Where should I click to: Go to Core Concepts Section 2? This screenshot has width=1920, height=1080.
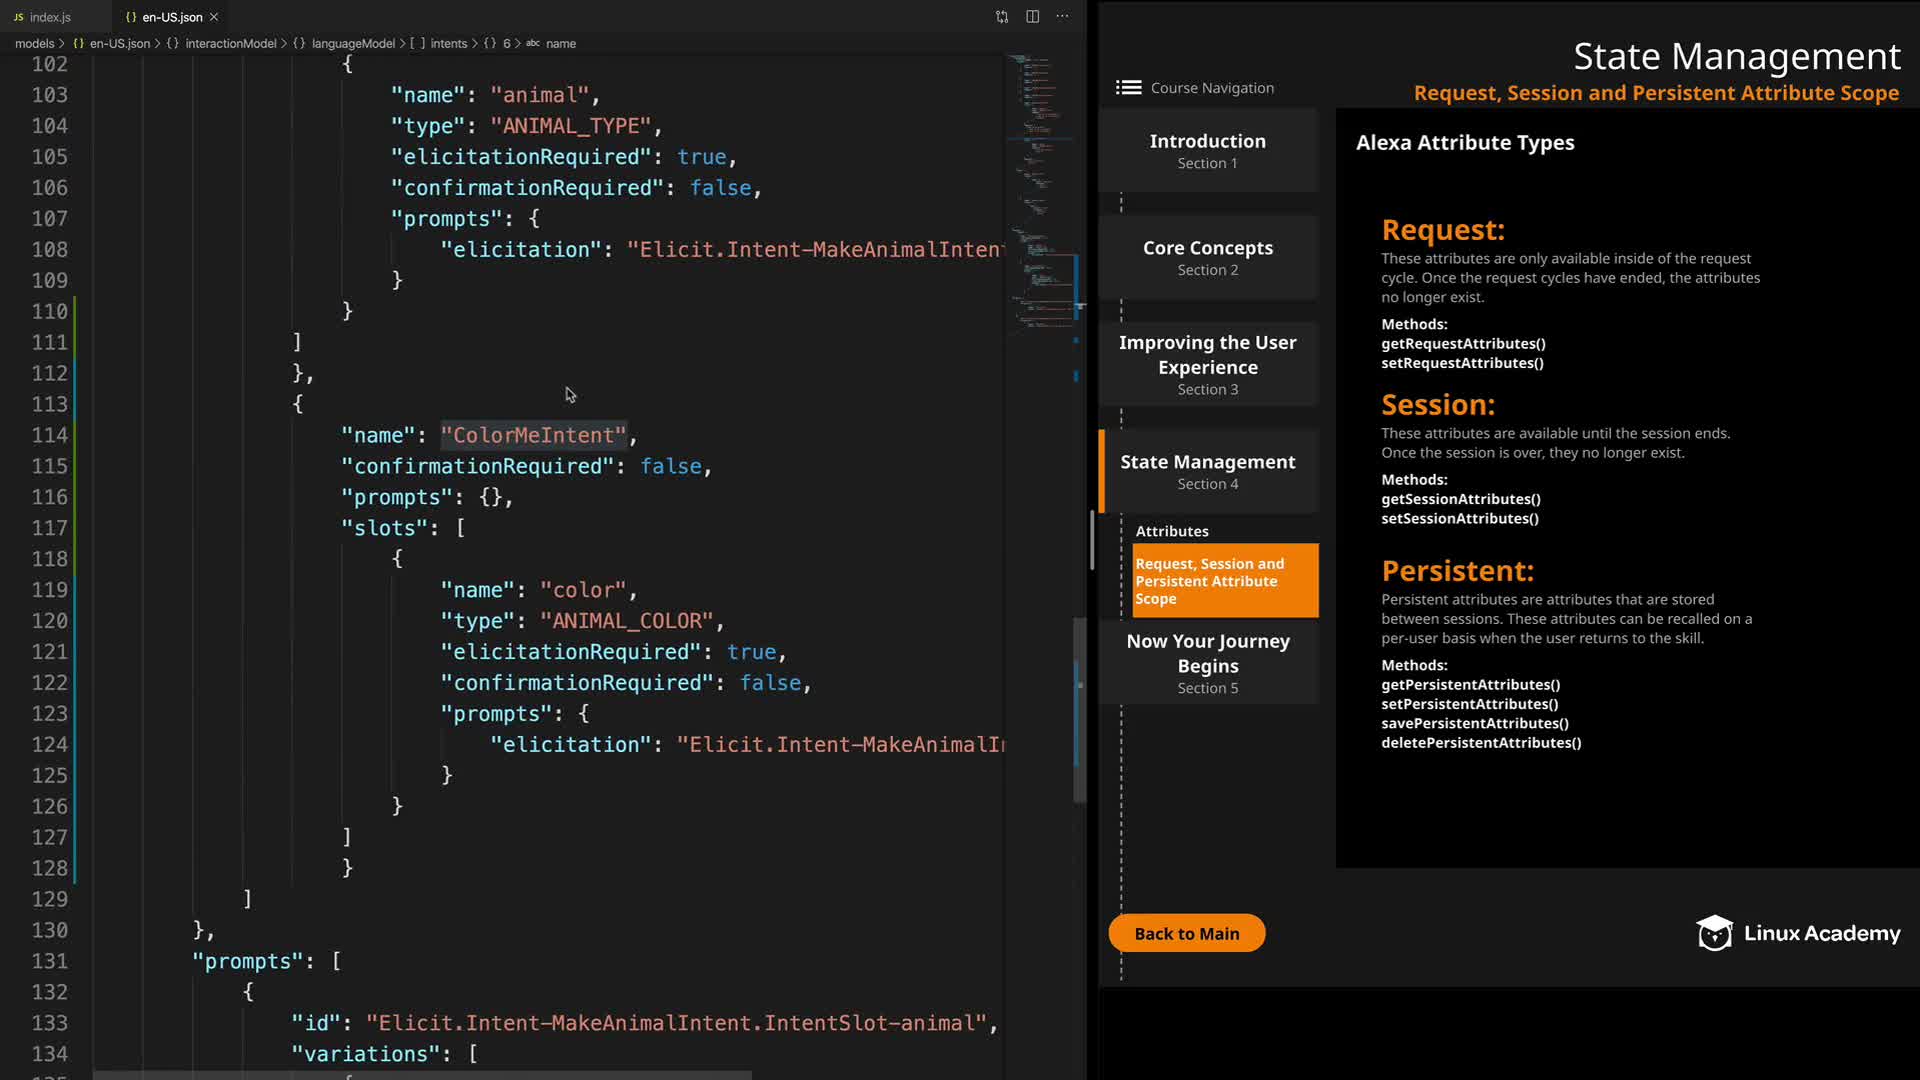coord(1207,257)
